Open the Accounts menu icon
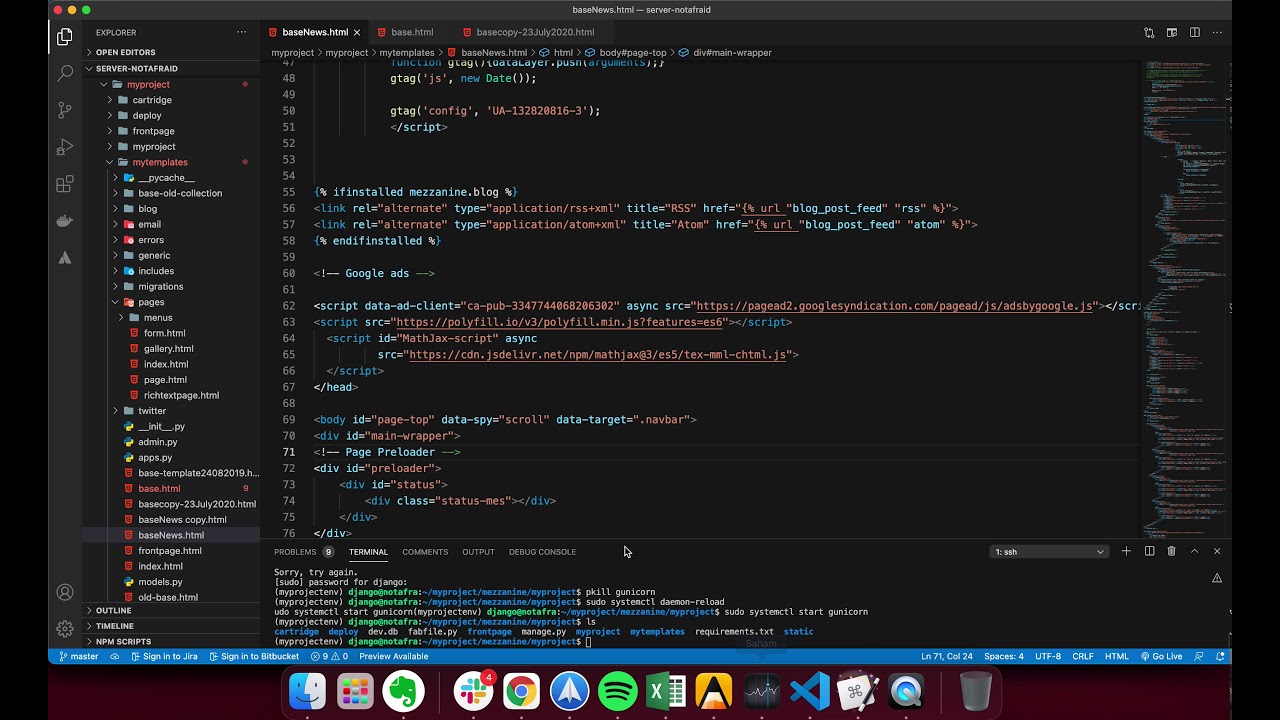This screenshot has width=1280, height=720. [x=65, y=592]
